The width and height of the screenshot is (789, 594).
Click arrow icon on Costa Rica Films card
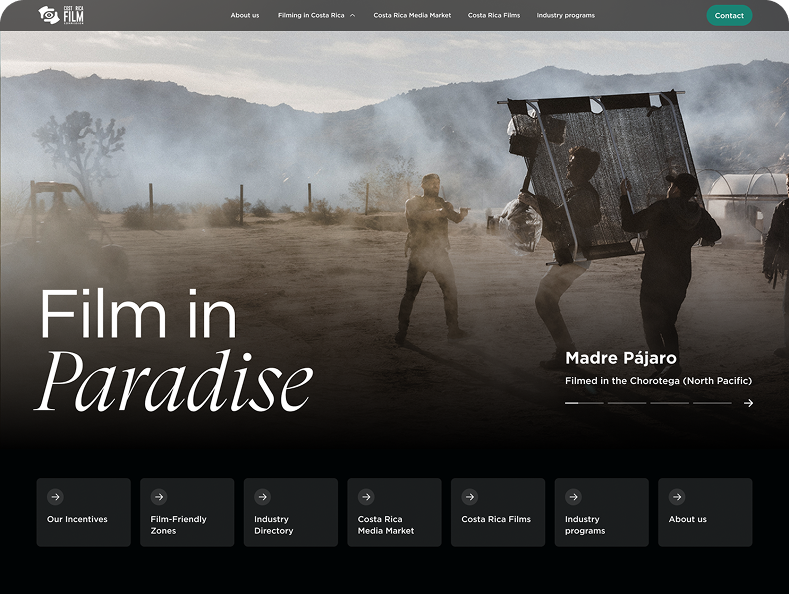(470, 497)
